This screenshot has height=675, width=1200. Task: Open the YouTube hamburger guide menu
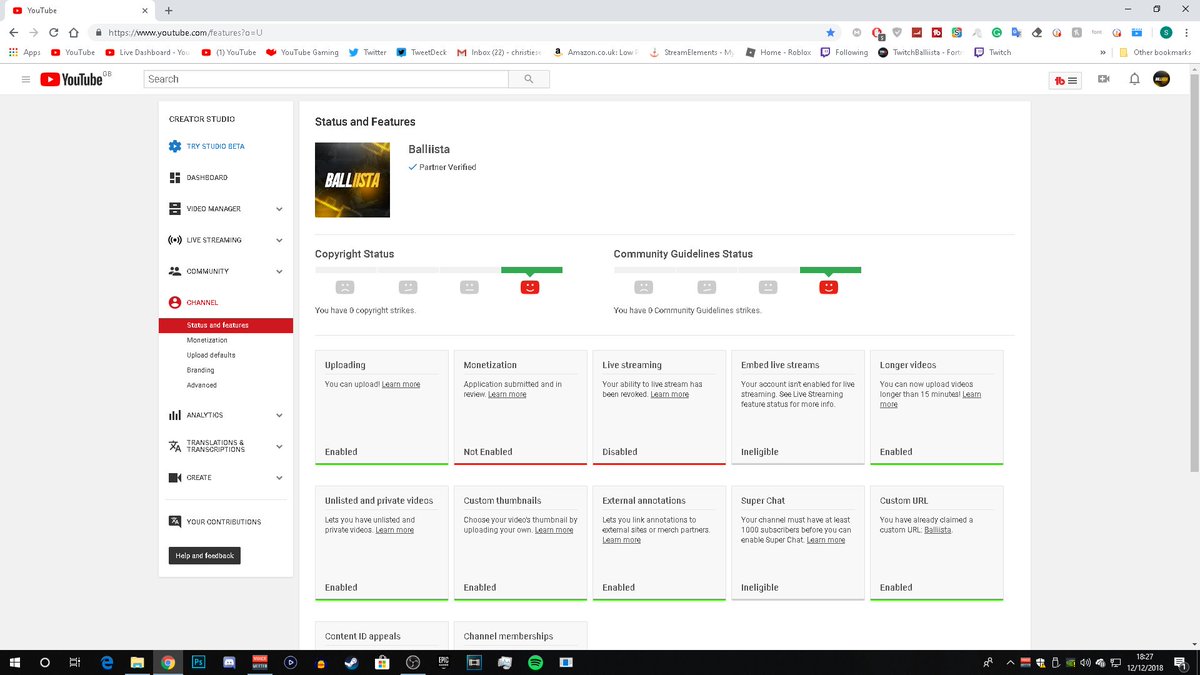tap(26, 79)
